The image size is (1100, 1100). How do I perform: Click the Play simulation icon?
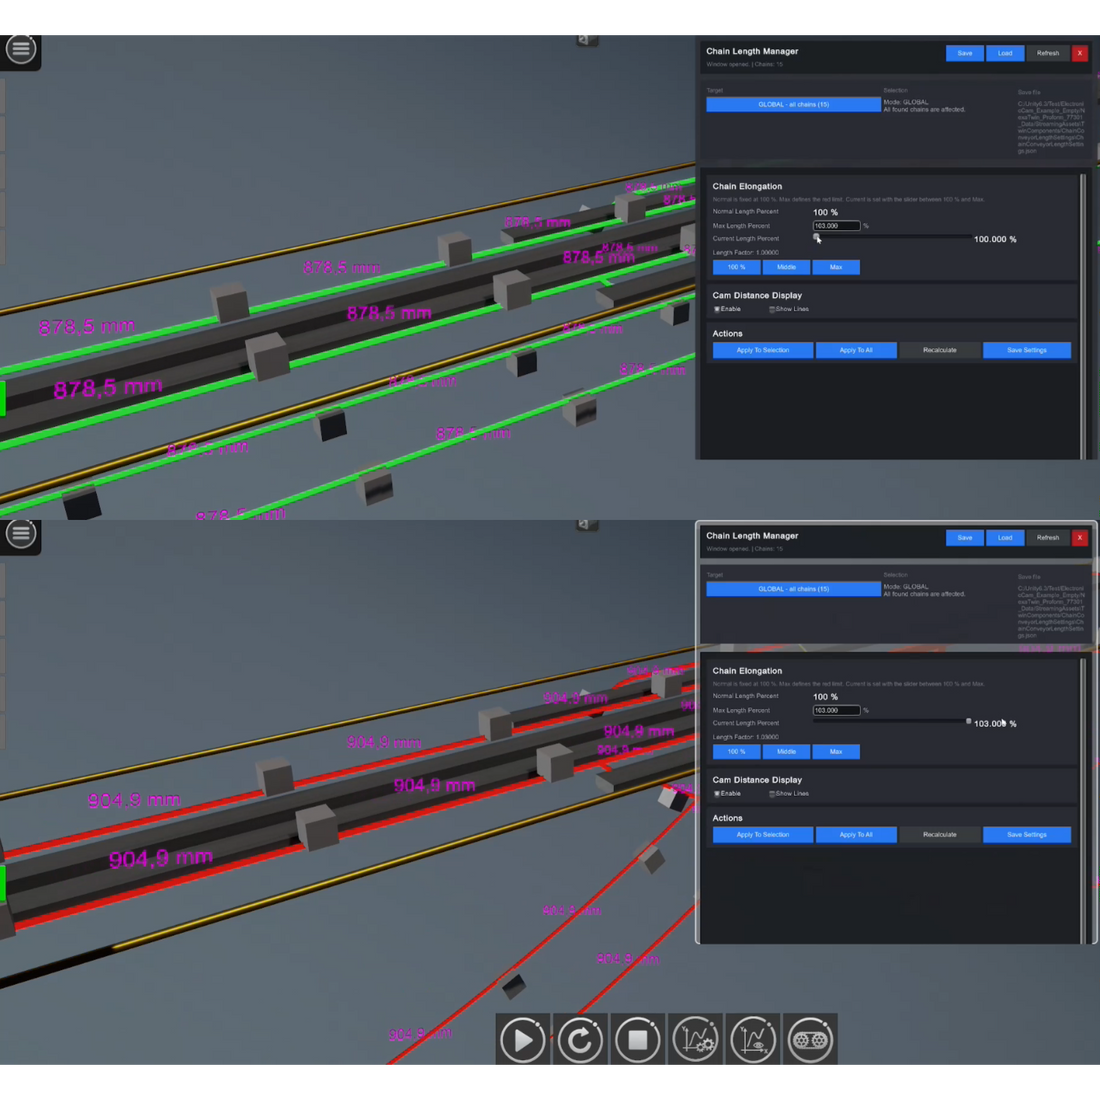(522, 1039)
